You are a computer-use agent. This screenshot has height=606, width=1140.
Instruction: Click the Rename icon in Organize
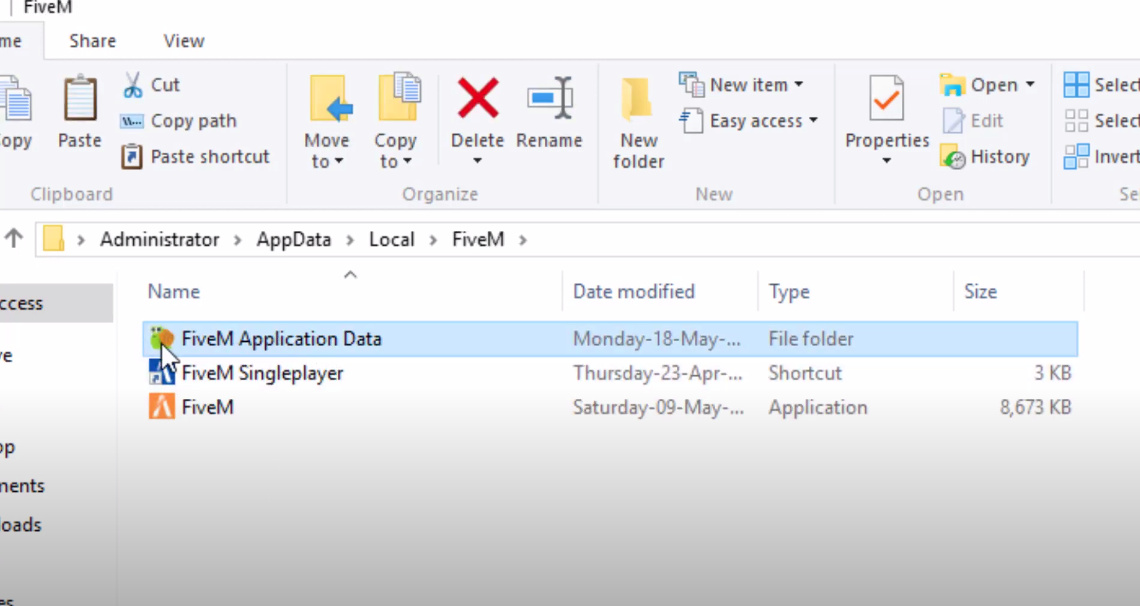(x=549, y=99)
